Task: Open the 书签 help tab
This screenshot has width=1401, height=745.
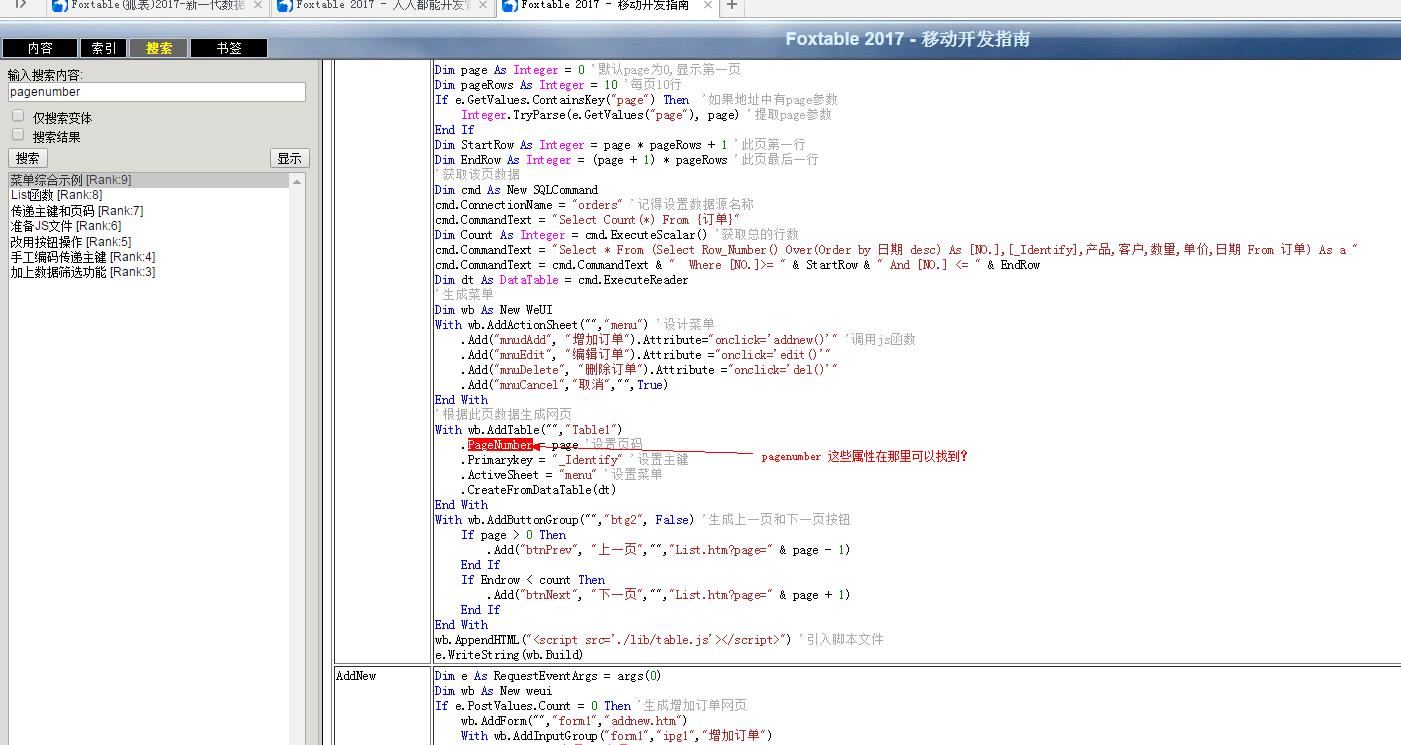Action: click(229, 48)
